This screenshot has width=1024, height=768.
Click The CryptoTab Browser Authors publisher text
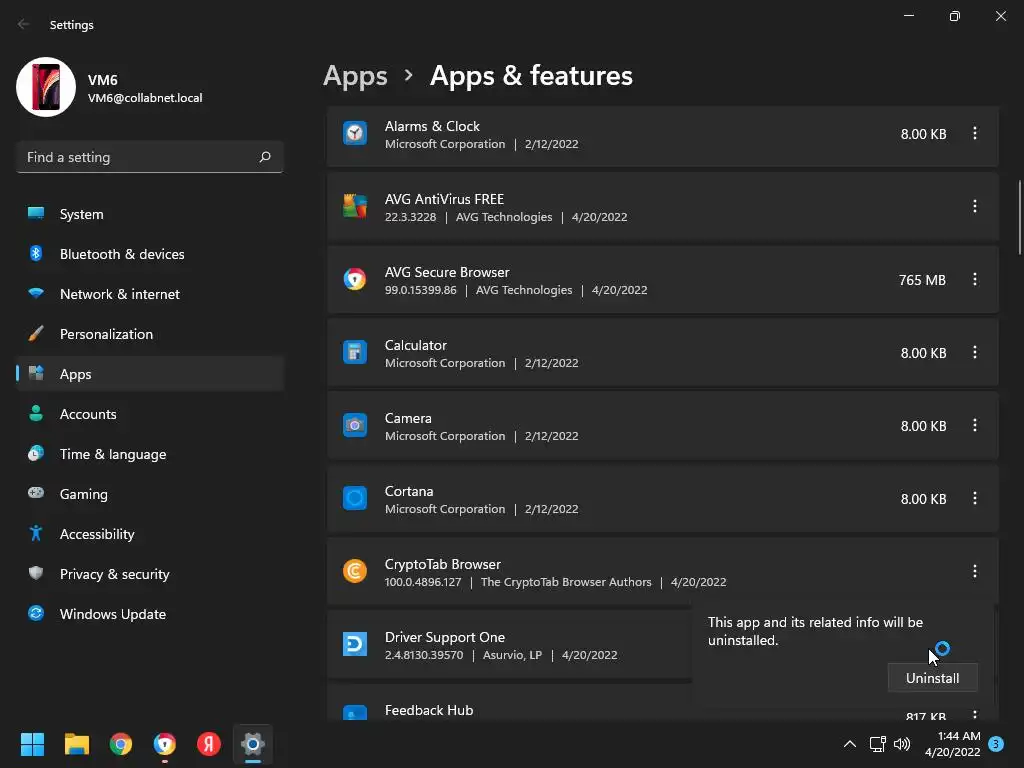point(566,582)
